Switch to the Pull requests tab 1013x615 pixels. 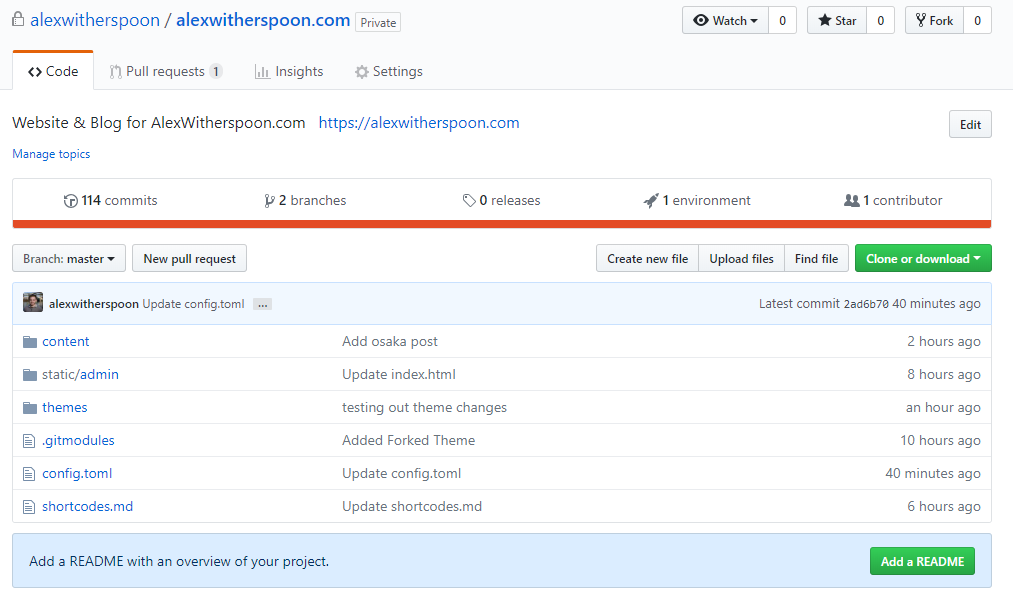pyautogui.click(x=164, y=72)
